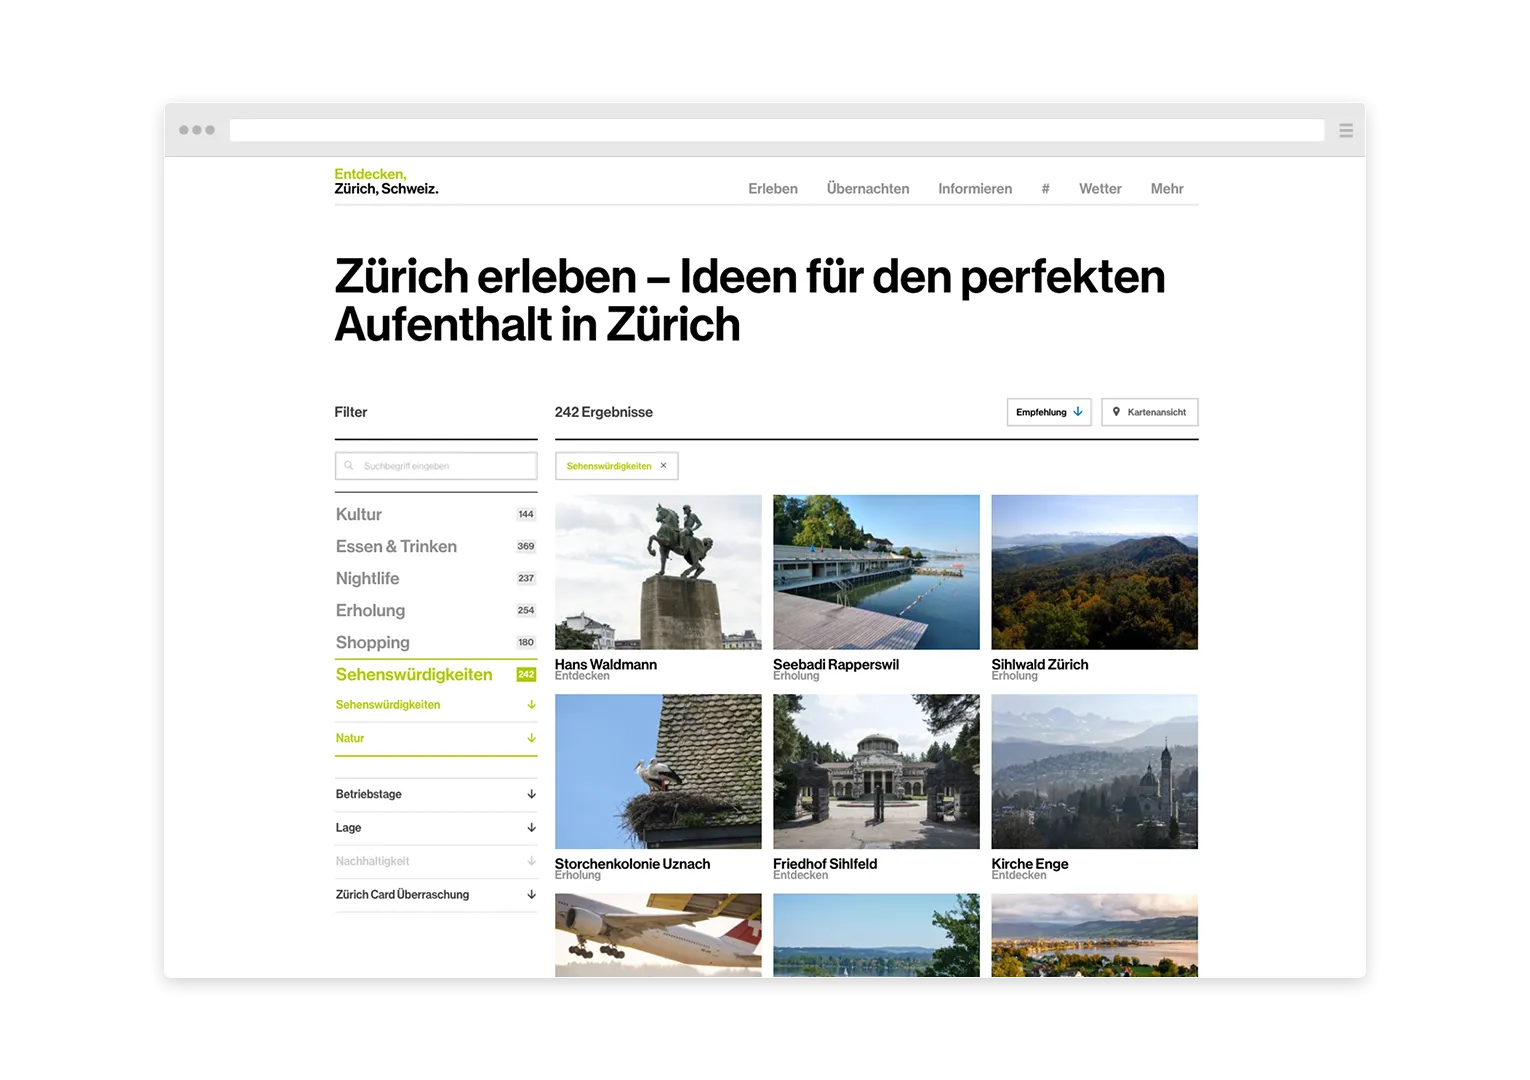Open the Mehr navigation menu
The height and width of the screenshot is (1080, 1530).
1167,189
